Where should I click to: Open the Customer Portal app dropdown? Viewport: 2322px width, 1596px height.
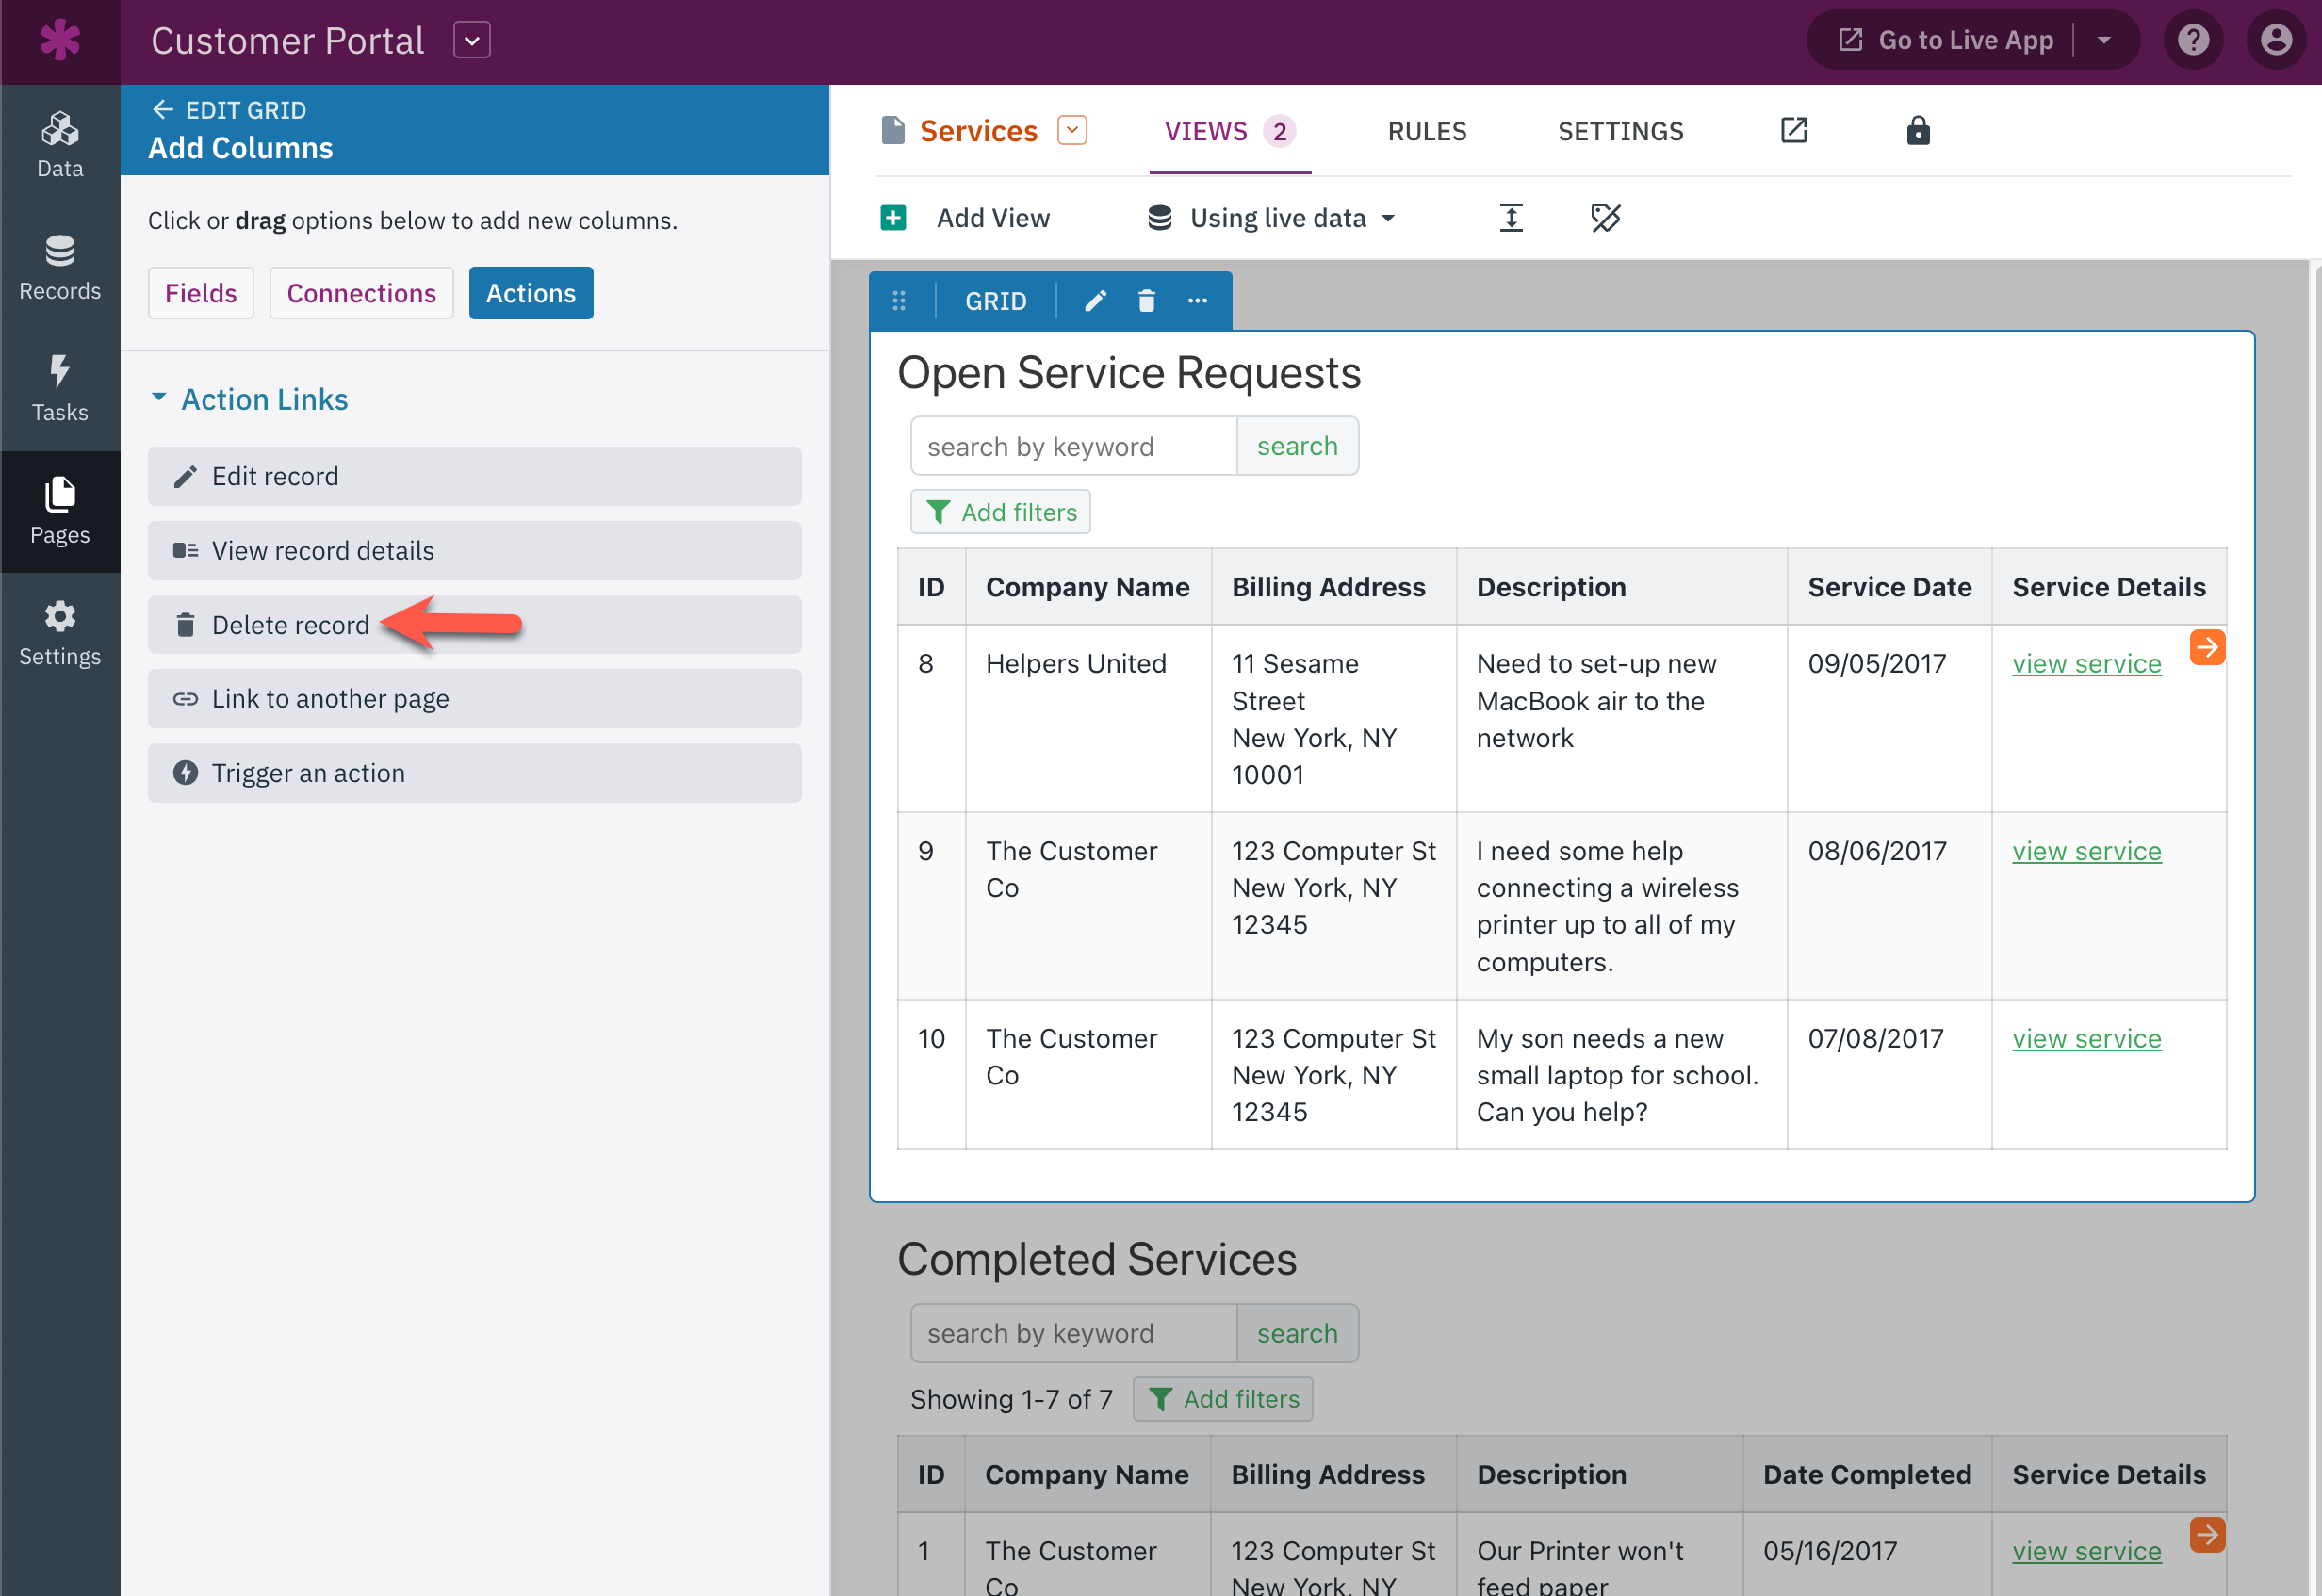[472, 41]
